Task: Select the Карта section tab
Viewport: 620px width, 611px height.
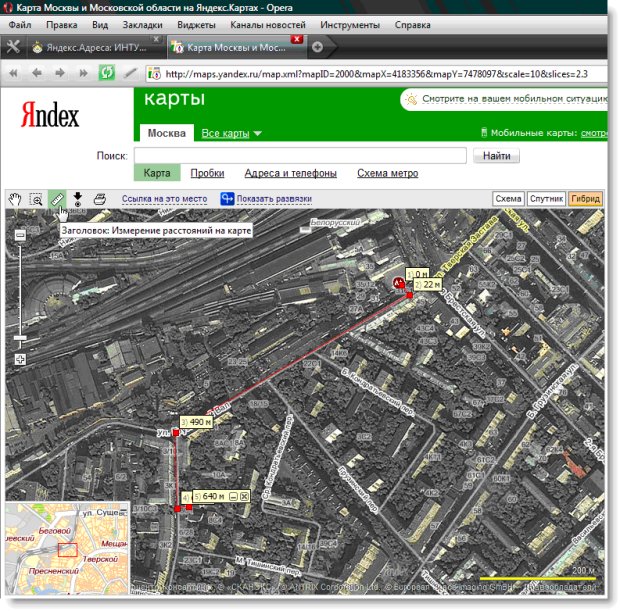Action: pyautogui.click(x=157, y=173)
